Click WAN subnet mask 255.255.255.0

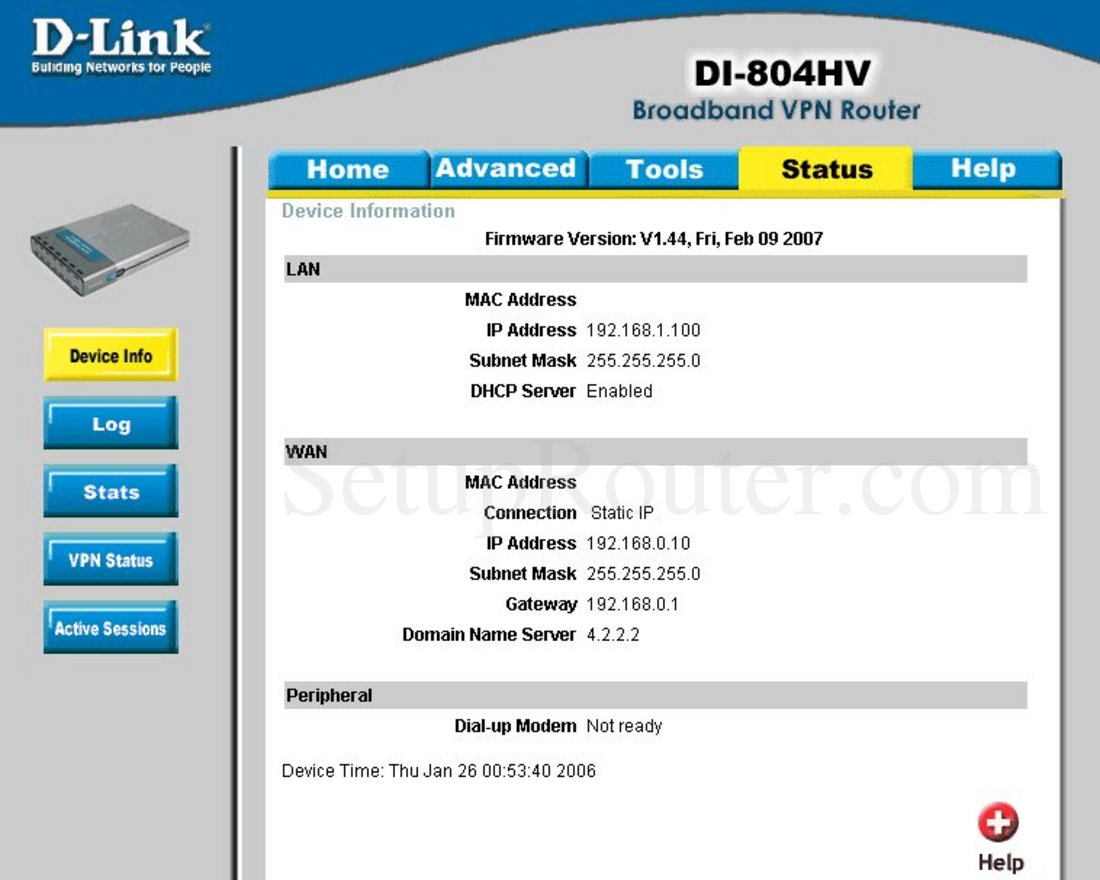tap(643, 574)
